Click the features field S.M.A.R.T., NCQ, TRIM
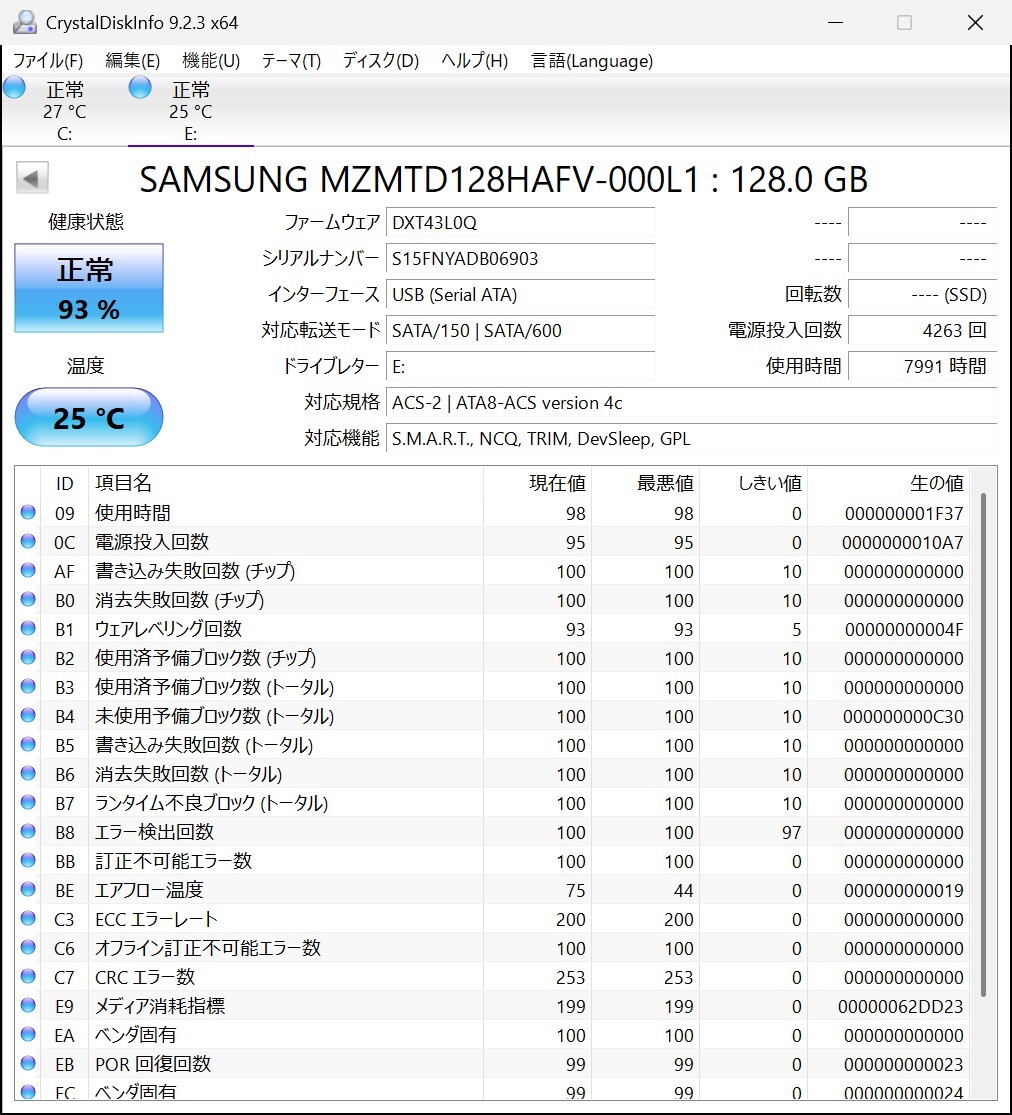Viewport: 1012px width, 1115px height. [x=691, y=439]
